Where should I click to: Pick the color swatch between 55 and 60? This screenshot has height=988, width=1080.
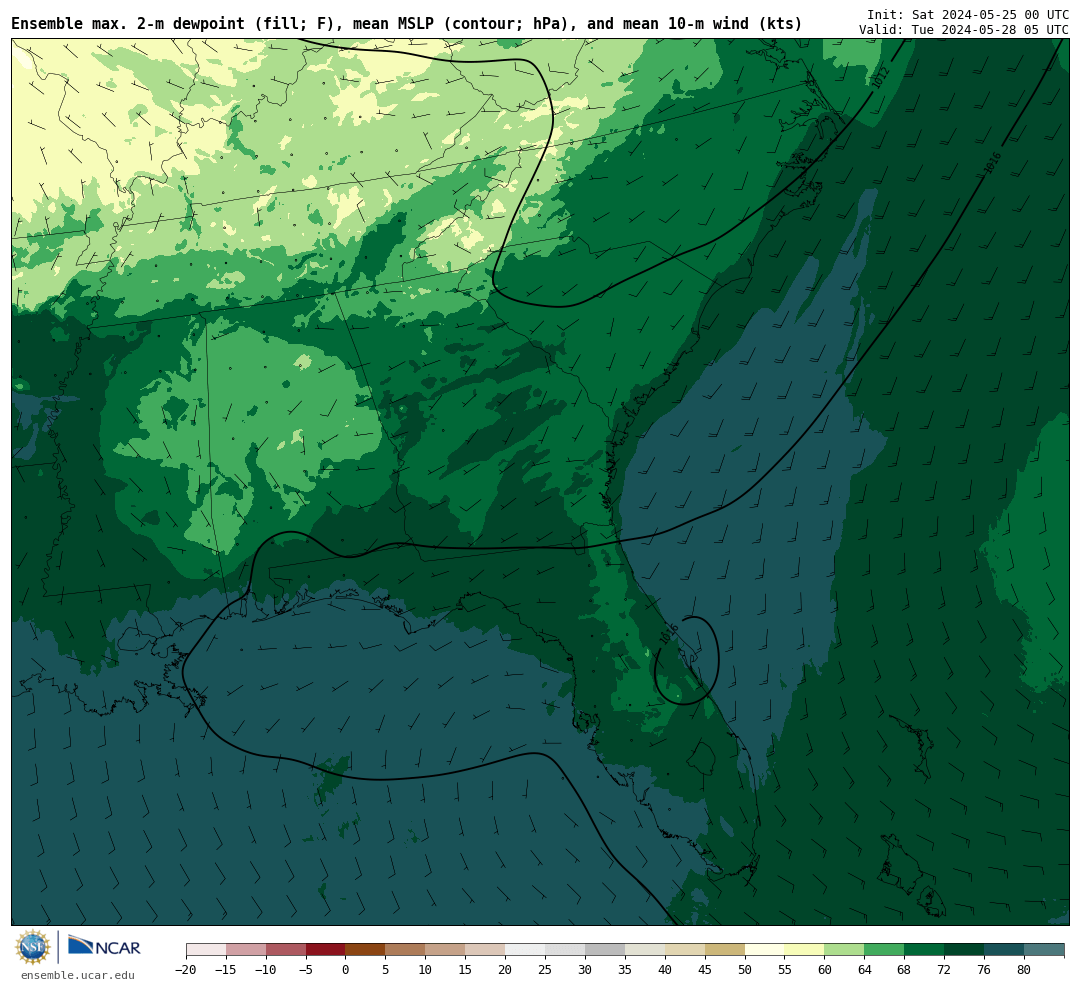804,950
